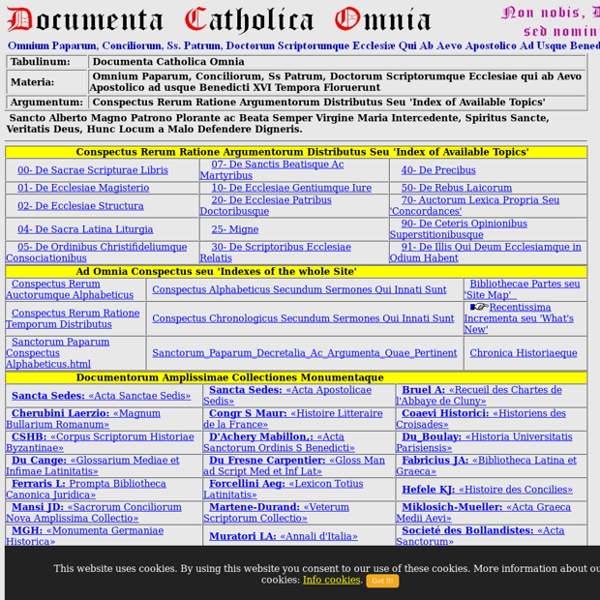Open 07- De Sanctis Beatisque Ac Martyribus
This screenshot has height=600, width=600.
pyautogui.click(x=272, y=170)
